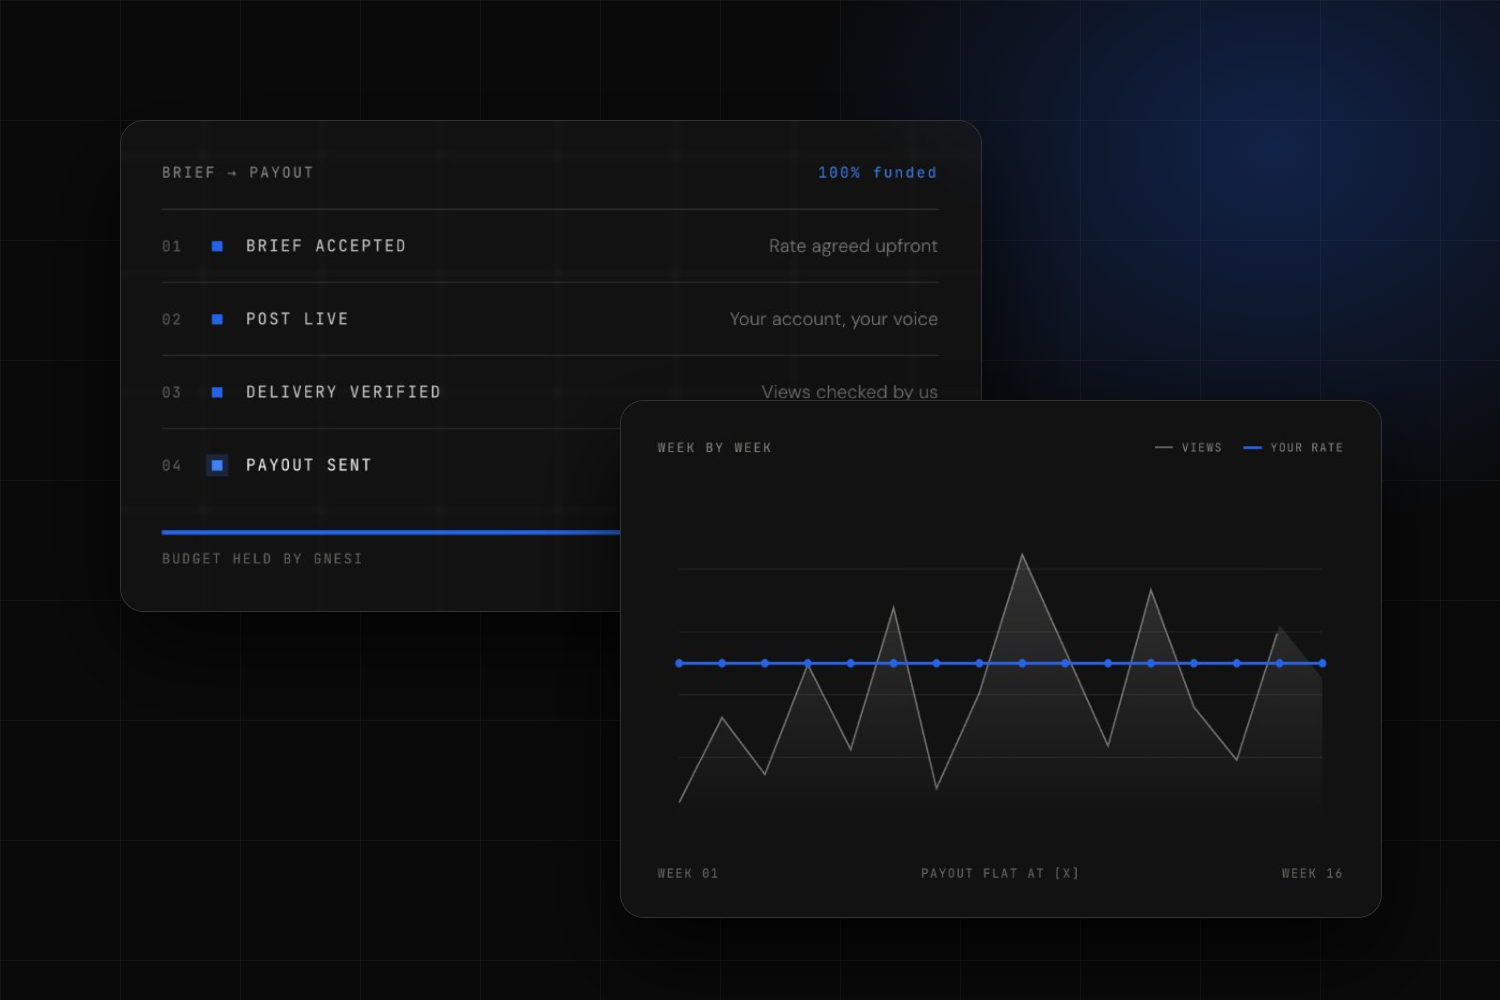Image resolution: width=1500 pixels, height=1000 pixels.
Task: Click step number "01" in the Brief card
Action: coord(172,246)
